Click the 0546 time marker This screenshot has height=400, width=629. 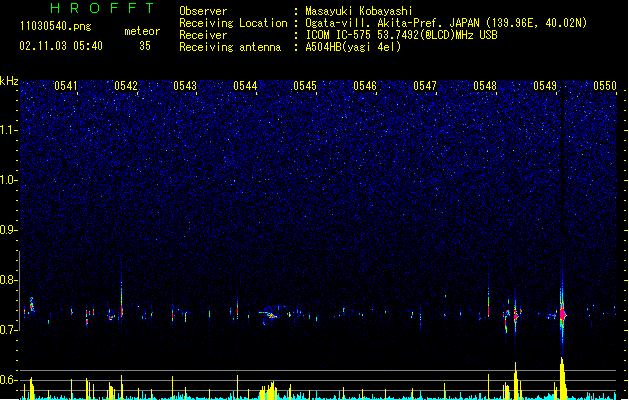pyautogui.click(x=365, y=86)
